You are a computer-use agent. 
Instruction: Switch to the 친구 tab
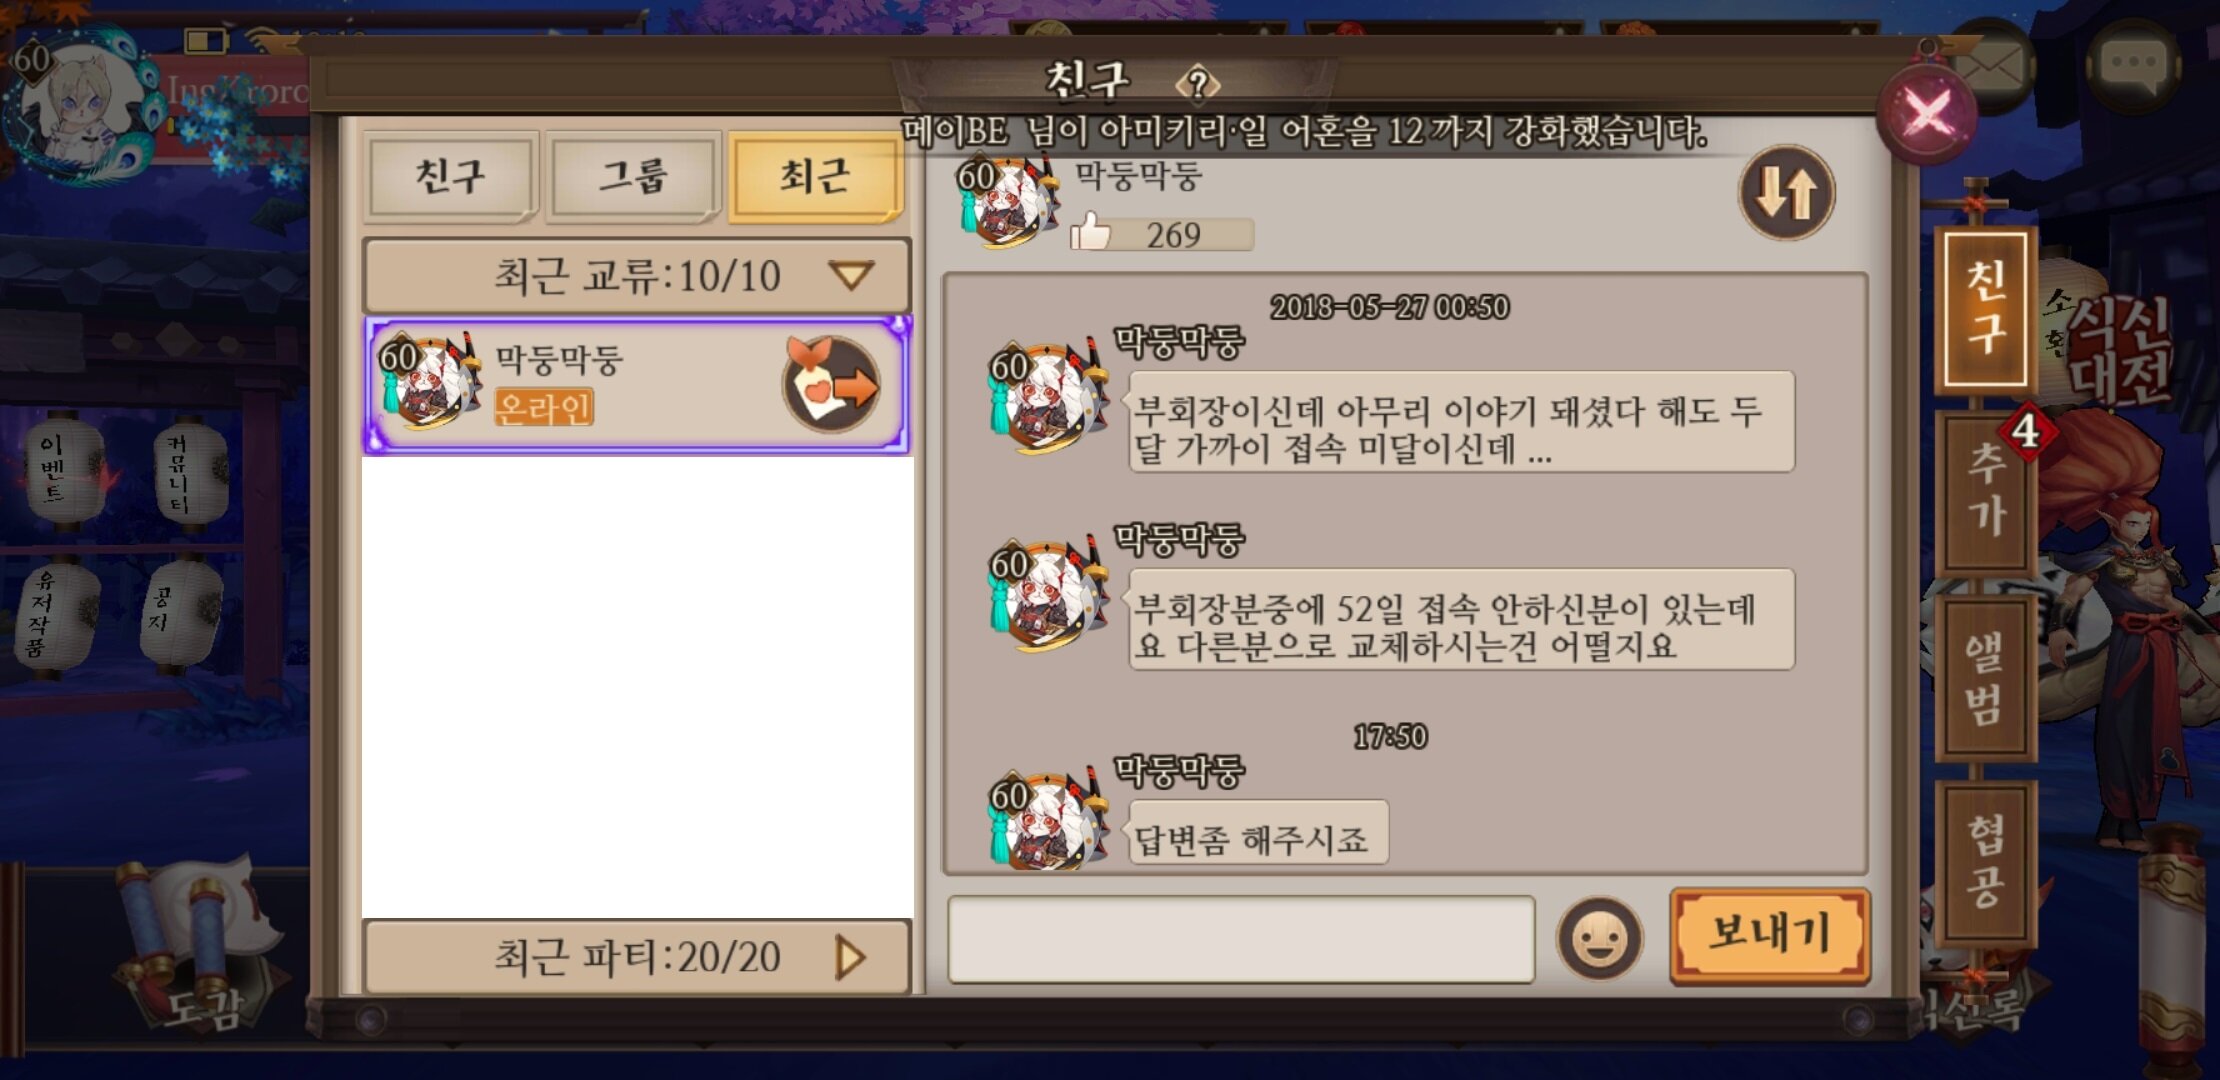coord(450,177)
